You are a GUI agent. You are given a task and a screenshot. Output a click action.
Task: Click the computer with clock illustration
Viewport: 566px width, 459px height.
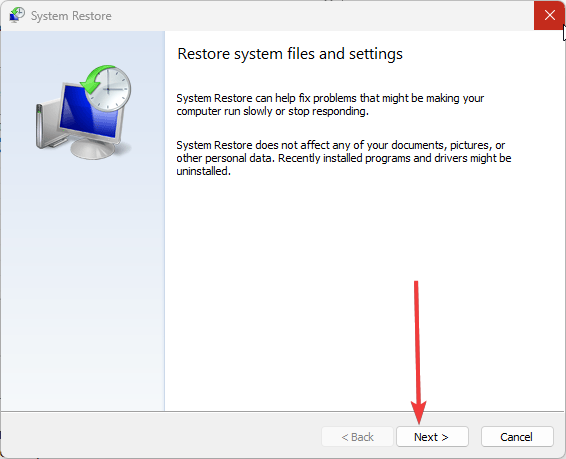click(83, 112)
